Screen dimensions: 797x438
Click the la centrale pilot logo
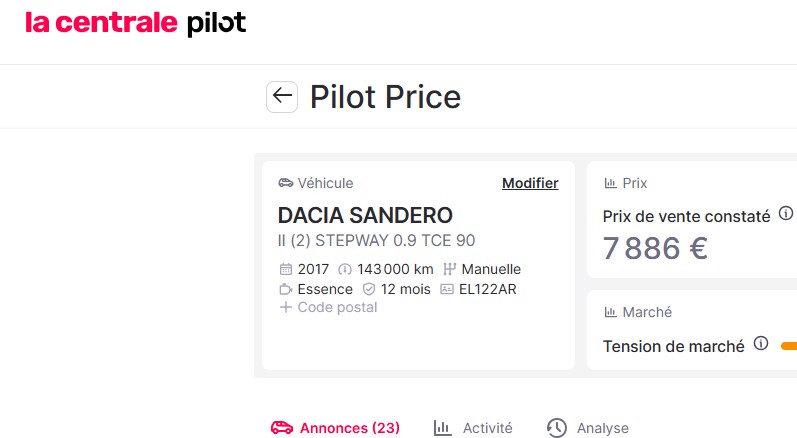[x=136, y=23]
